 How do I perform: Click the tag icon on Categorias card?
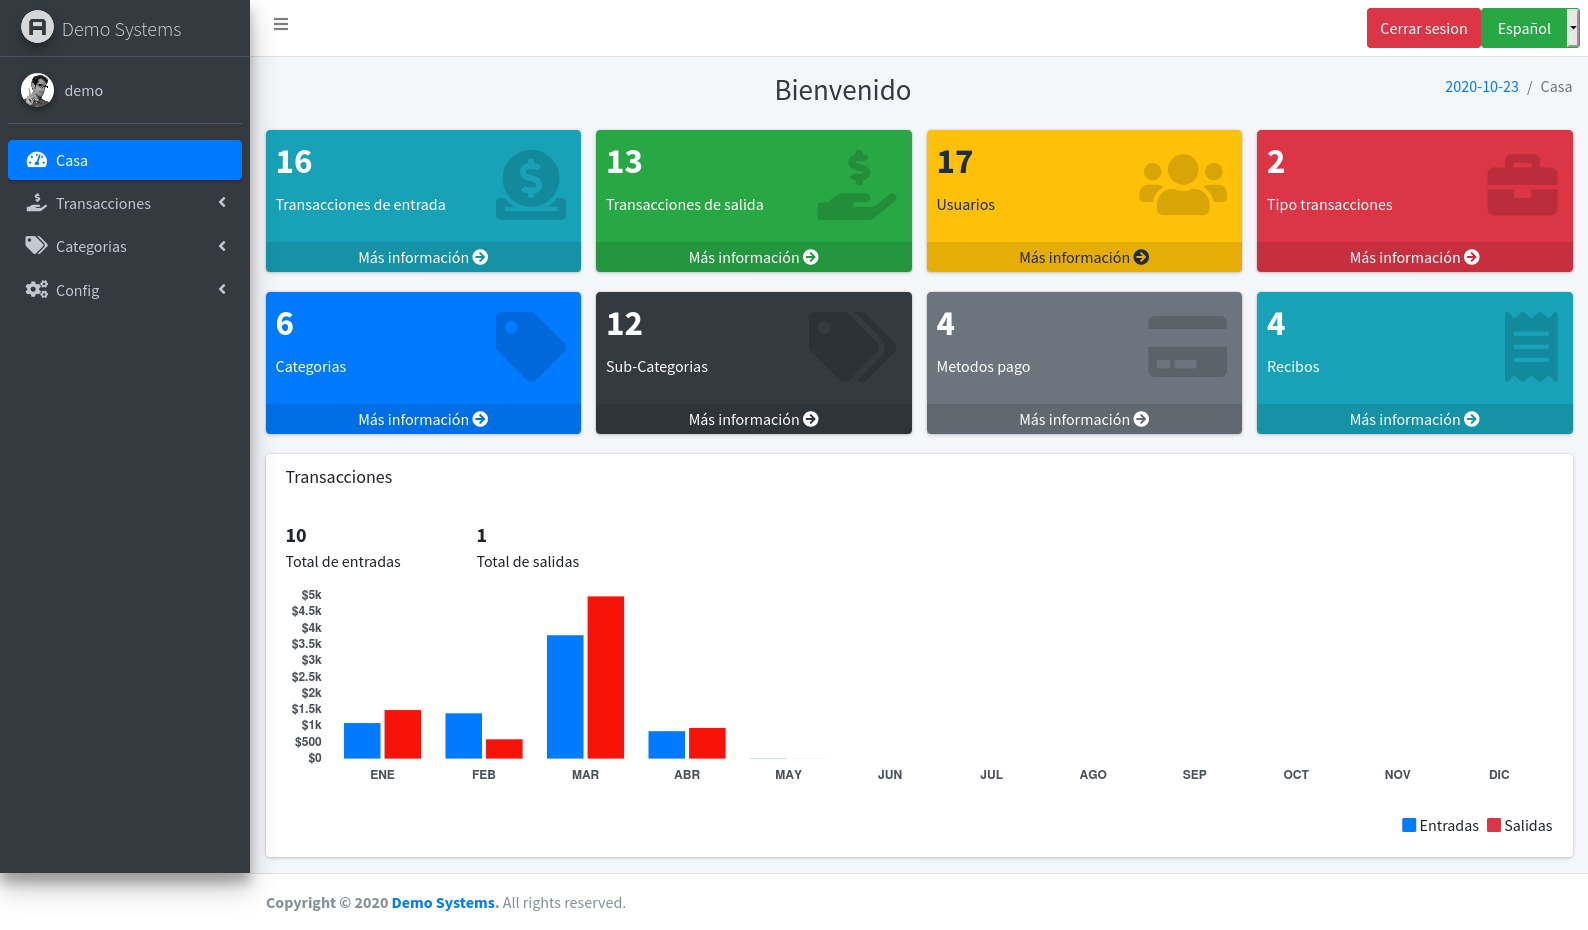point(530,346)
